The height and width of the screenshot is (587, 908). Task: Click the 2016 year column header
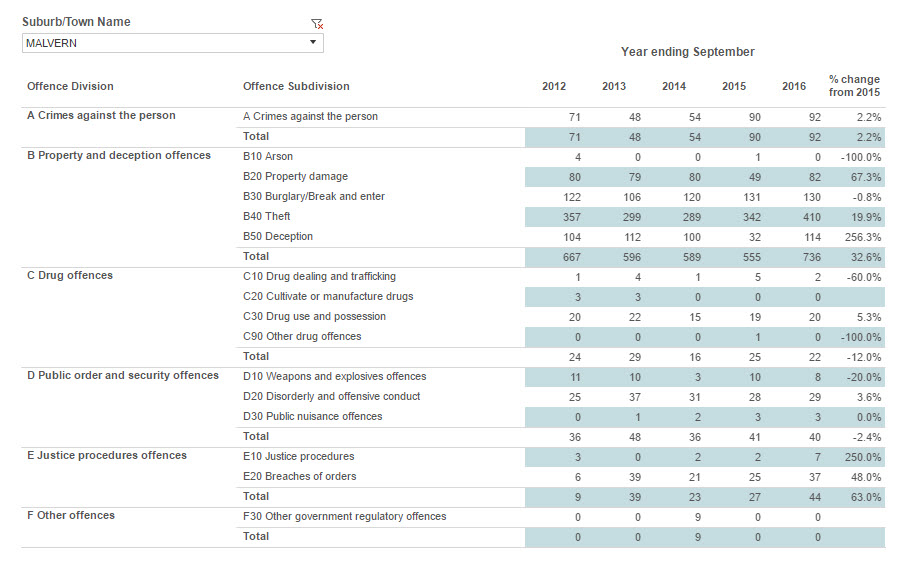click(794, 86)
